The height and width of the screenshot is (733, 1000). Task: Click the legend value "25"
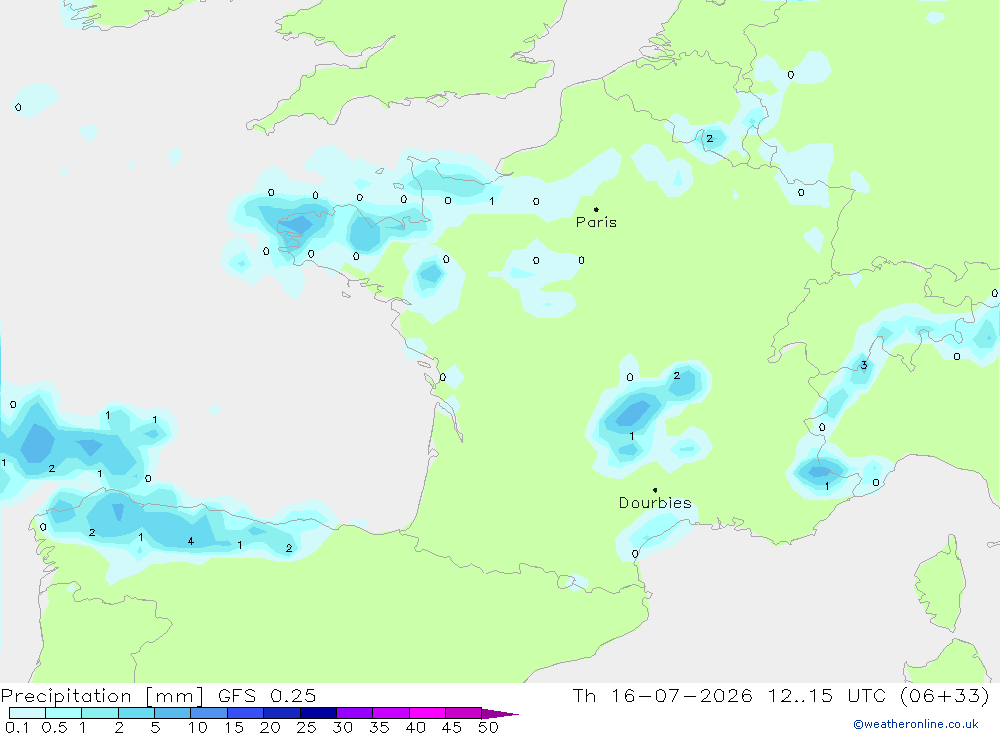coord(307,727)
